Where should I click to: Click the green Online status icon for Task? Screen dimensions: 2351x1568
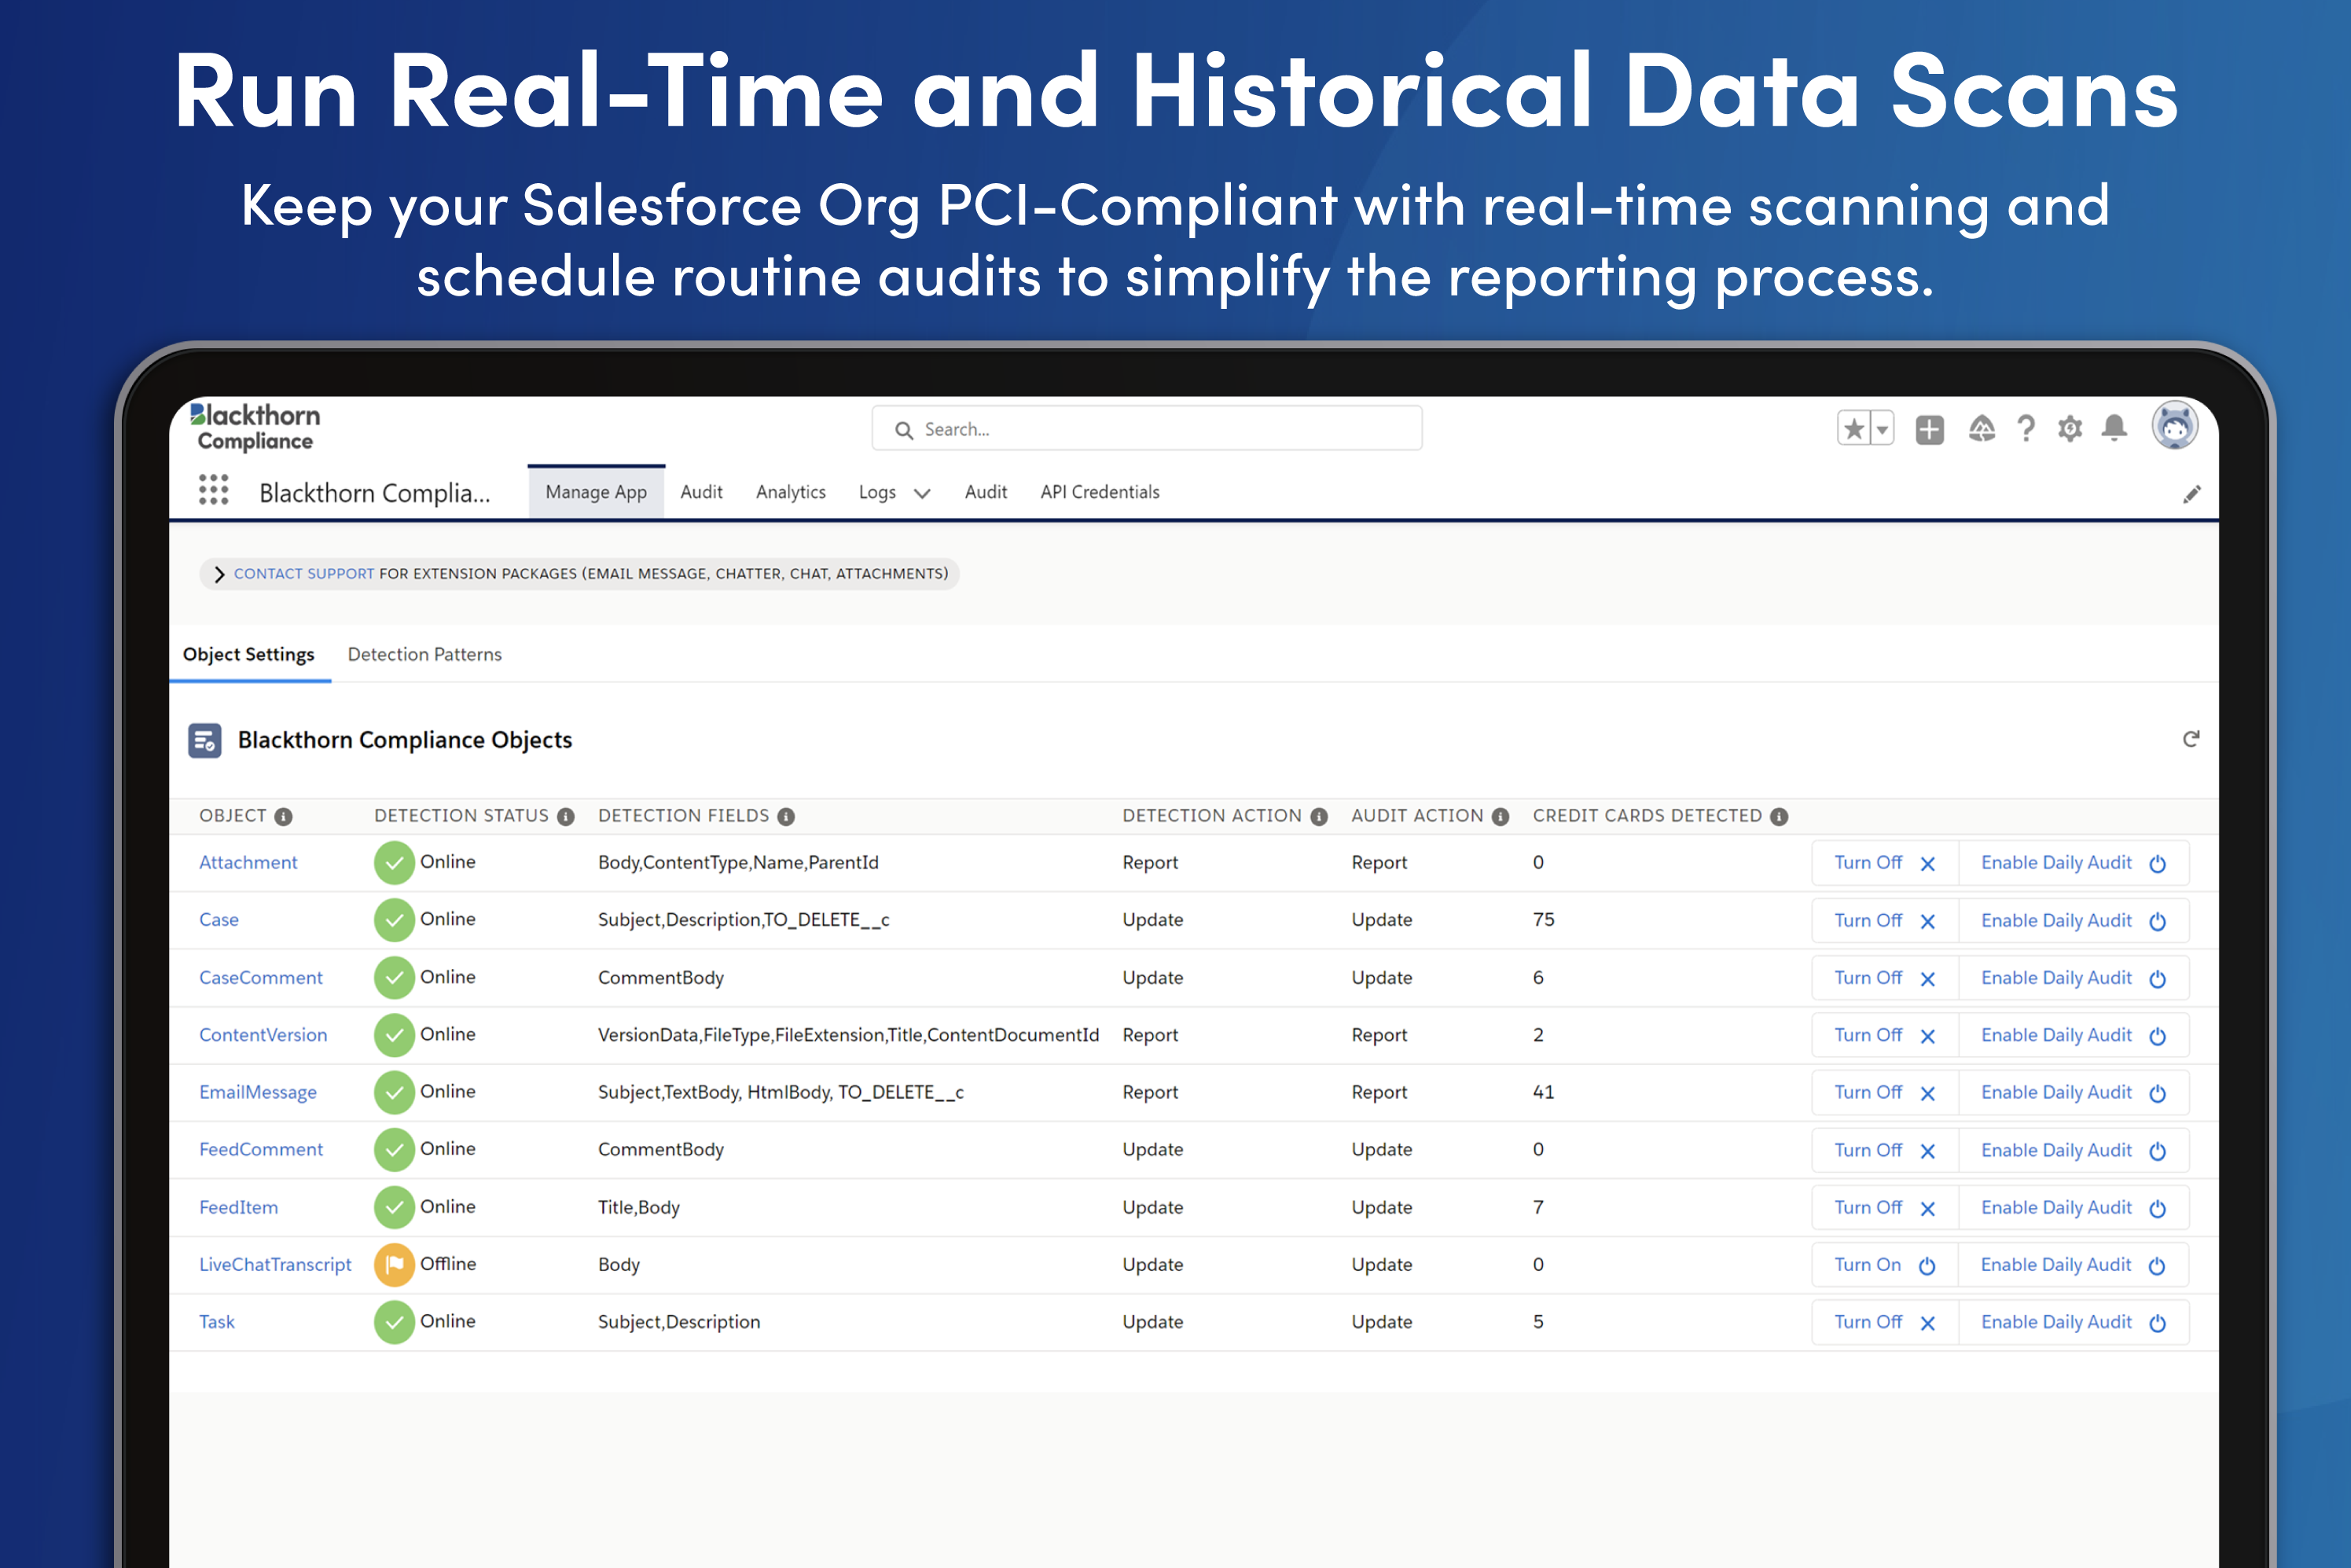pos(394,1322)
